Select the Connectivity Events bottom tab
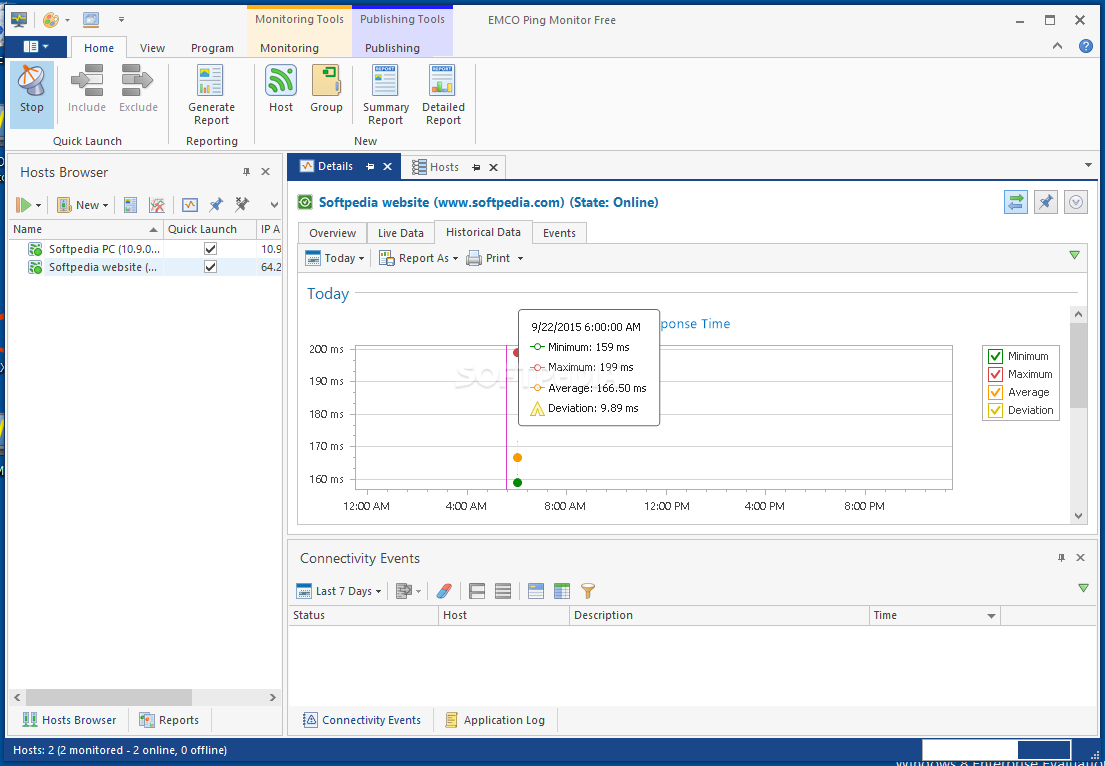This screenshot has width=1105, height=766. pyautogui.click(x=362, y=720)
